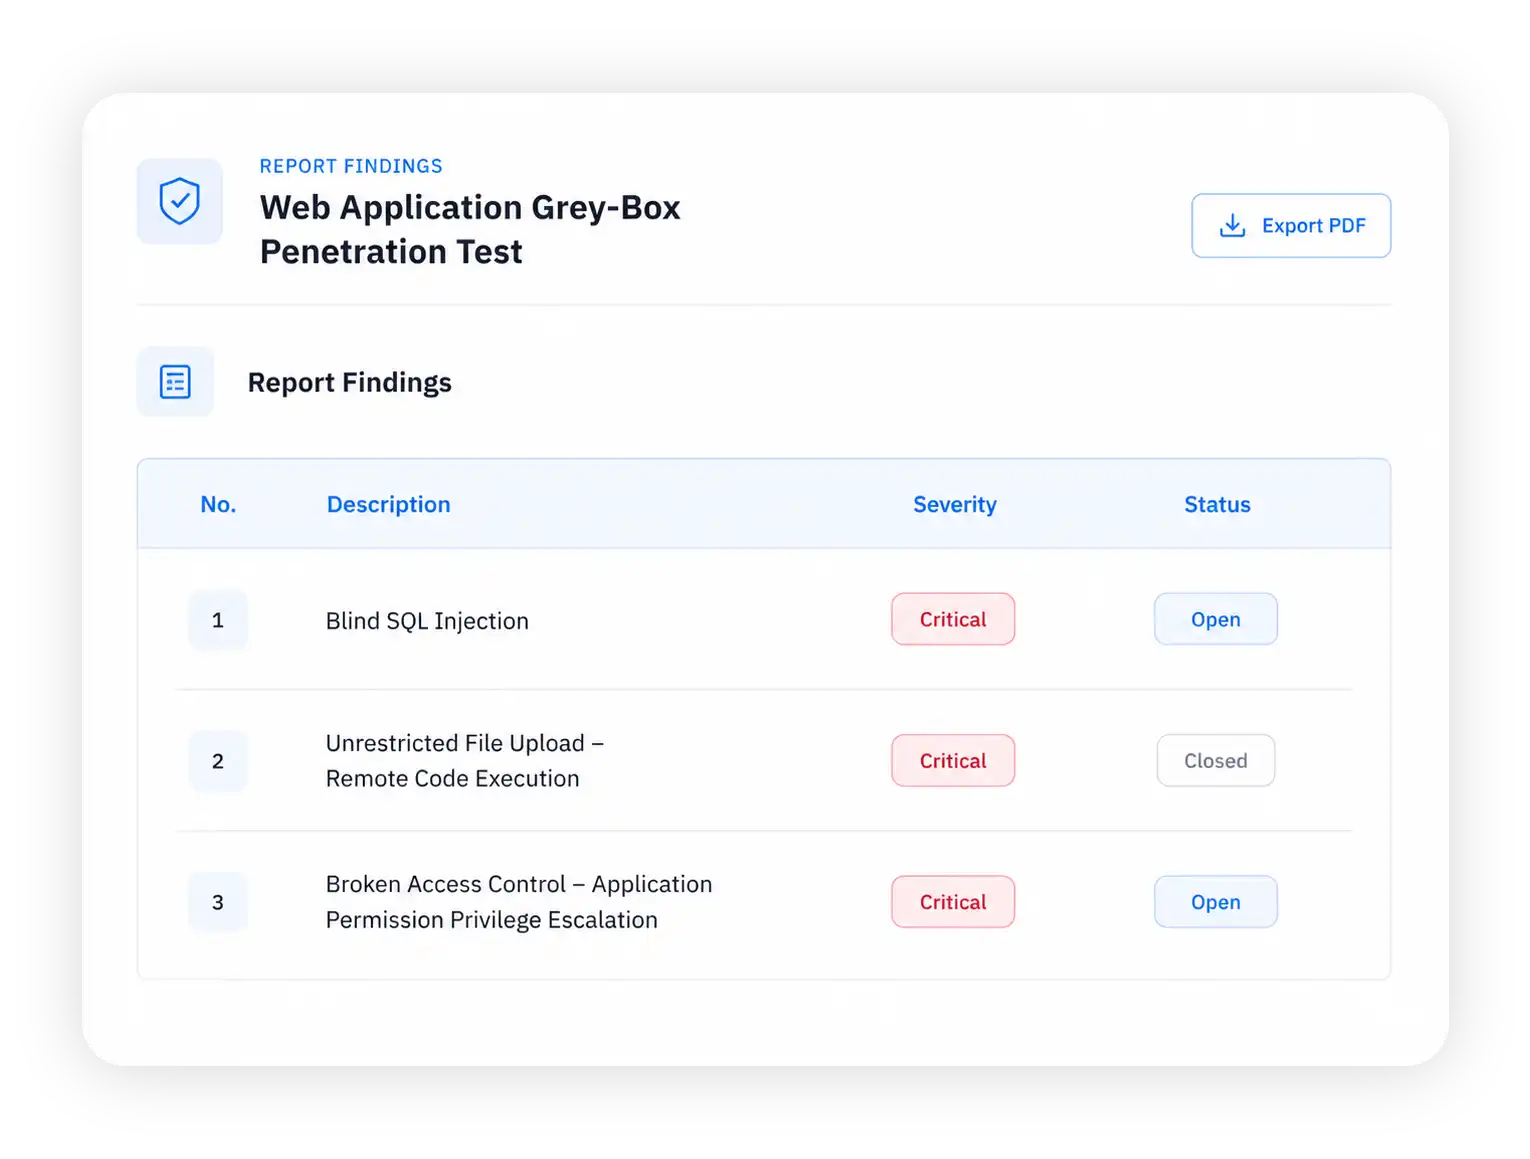Open the Blind SQL Injection finding
Screen dimensions: 1530x1159
pos(427,621)
